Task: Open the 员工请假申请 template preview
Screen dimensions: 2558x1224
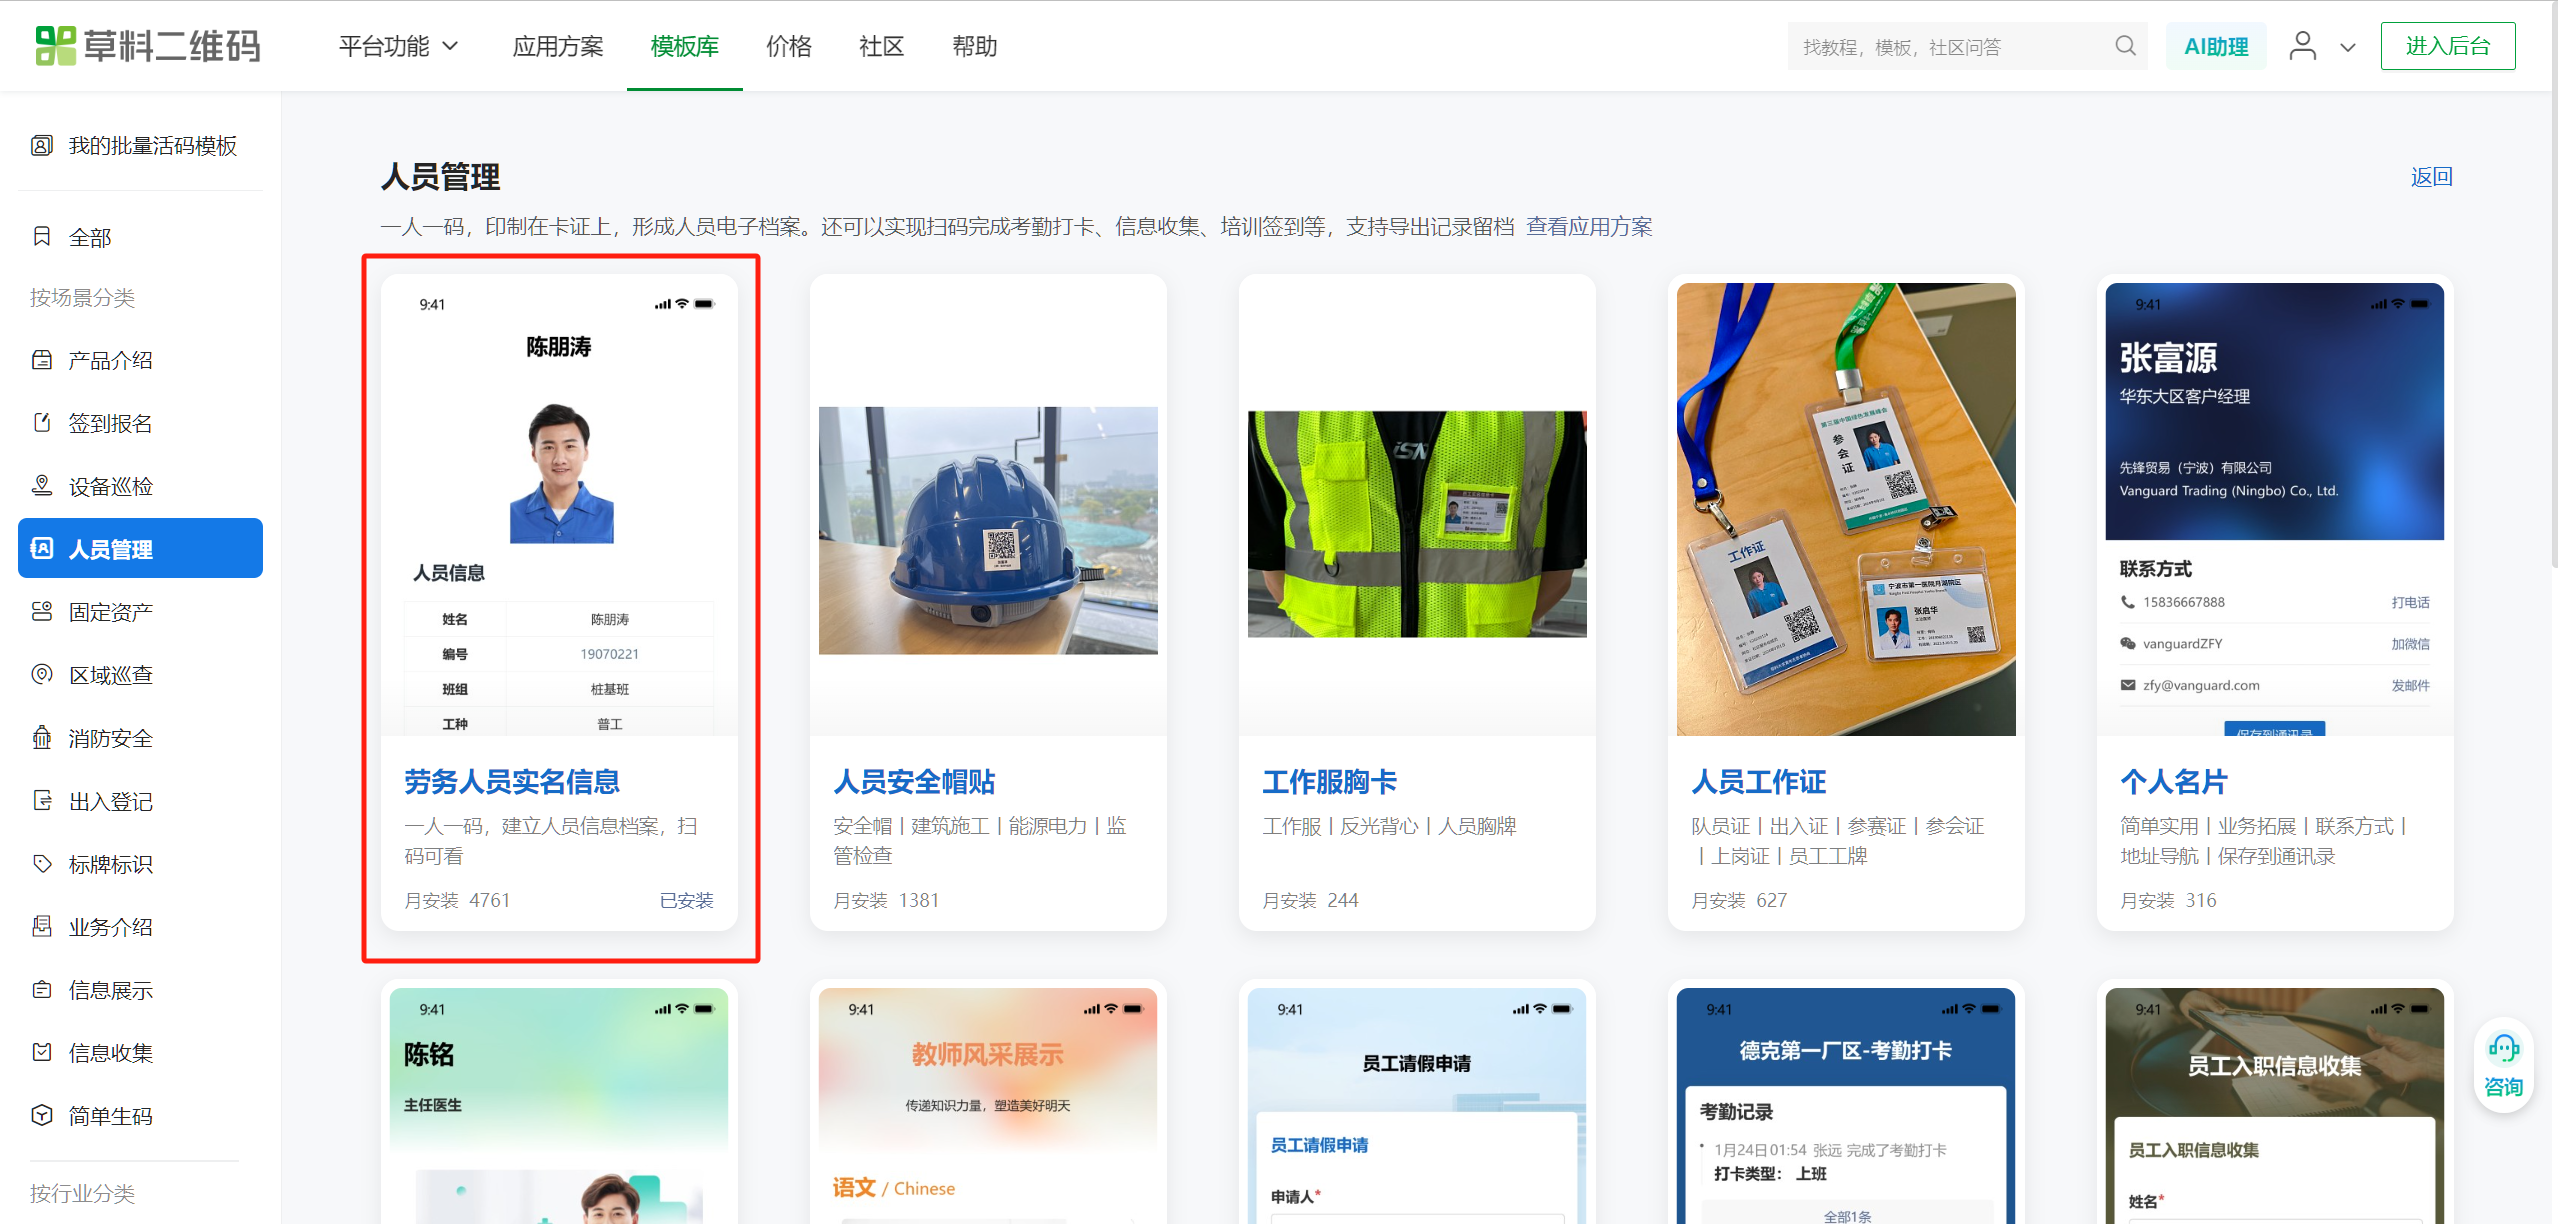Action: pos(1417,1106)
